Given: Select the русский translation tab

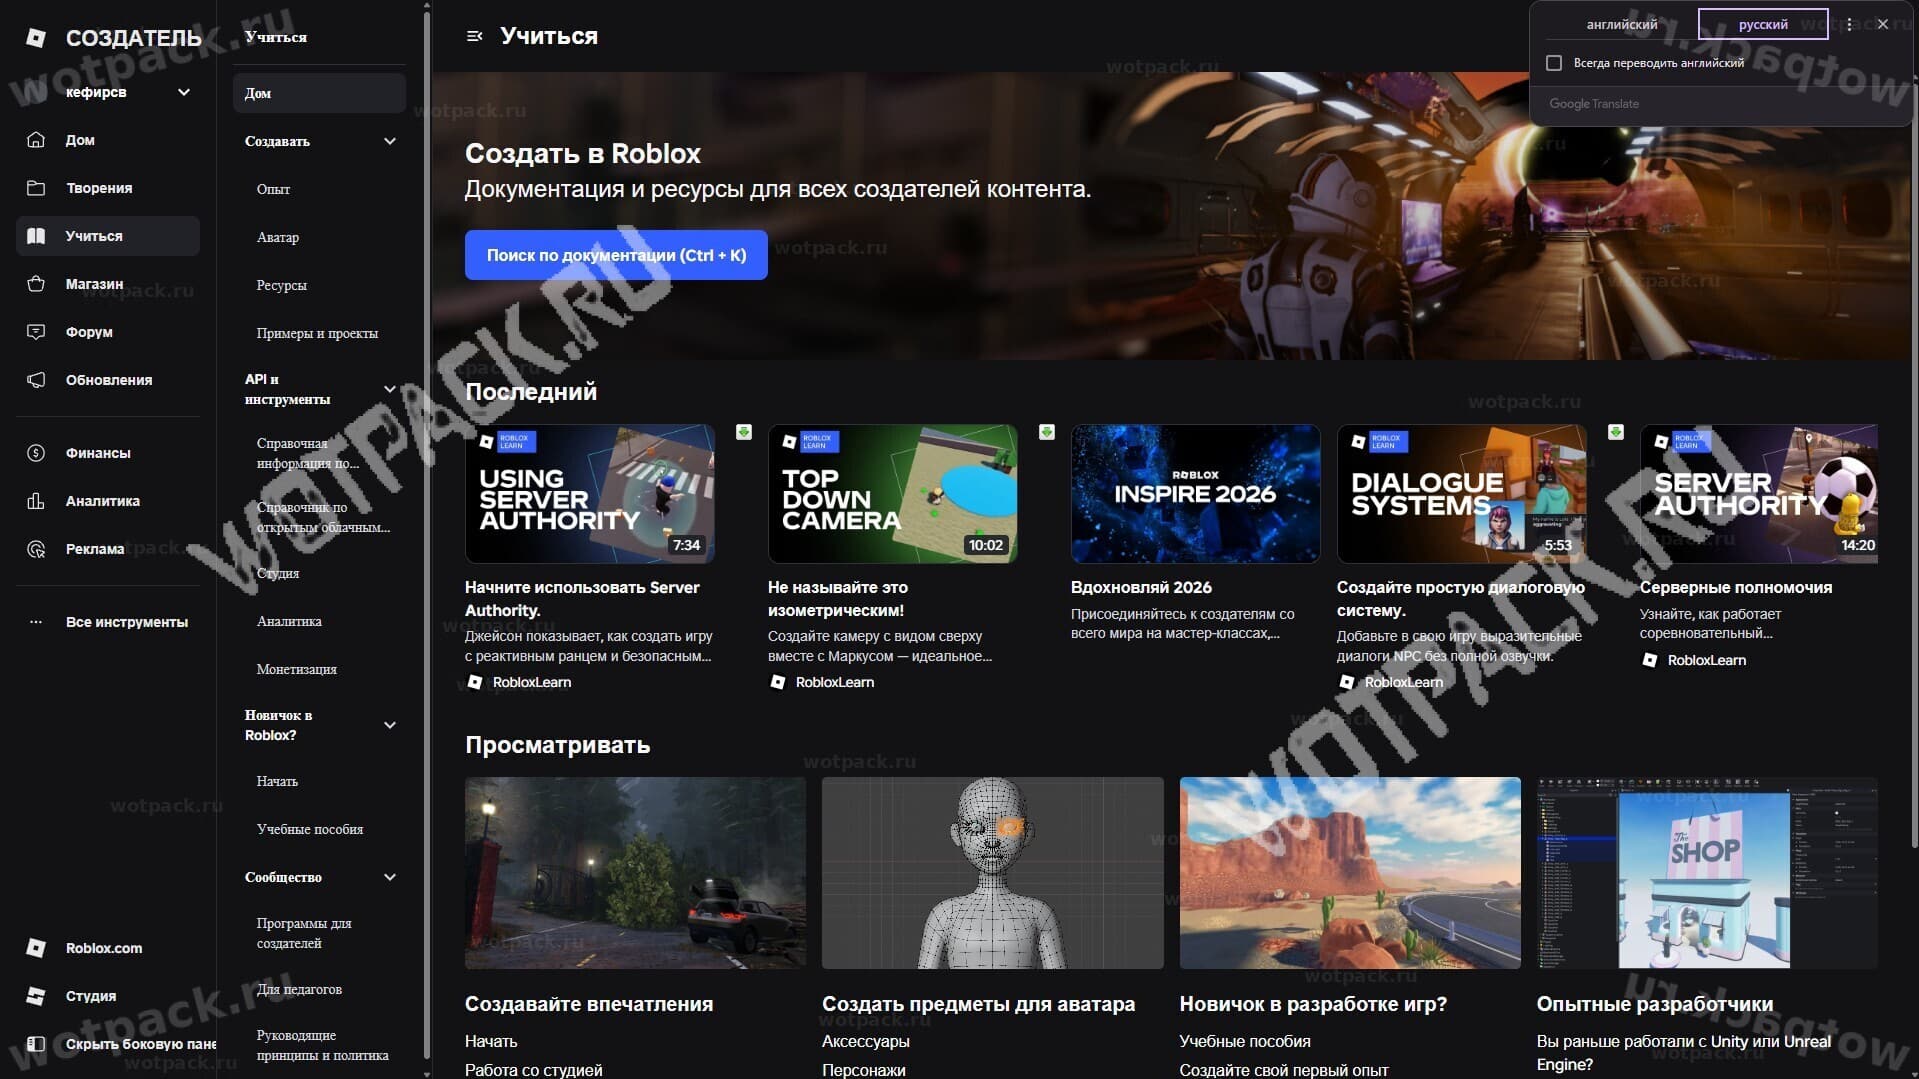Looking at the screenshot, I should click(1763, 24).
